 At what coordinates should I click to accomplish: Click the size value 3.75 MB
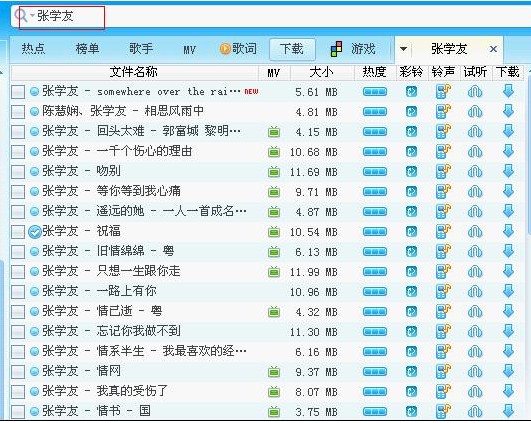pyautogui.click(x=316, y=412)
